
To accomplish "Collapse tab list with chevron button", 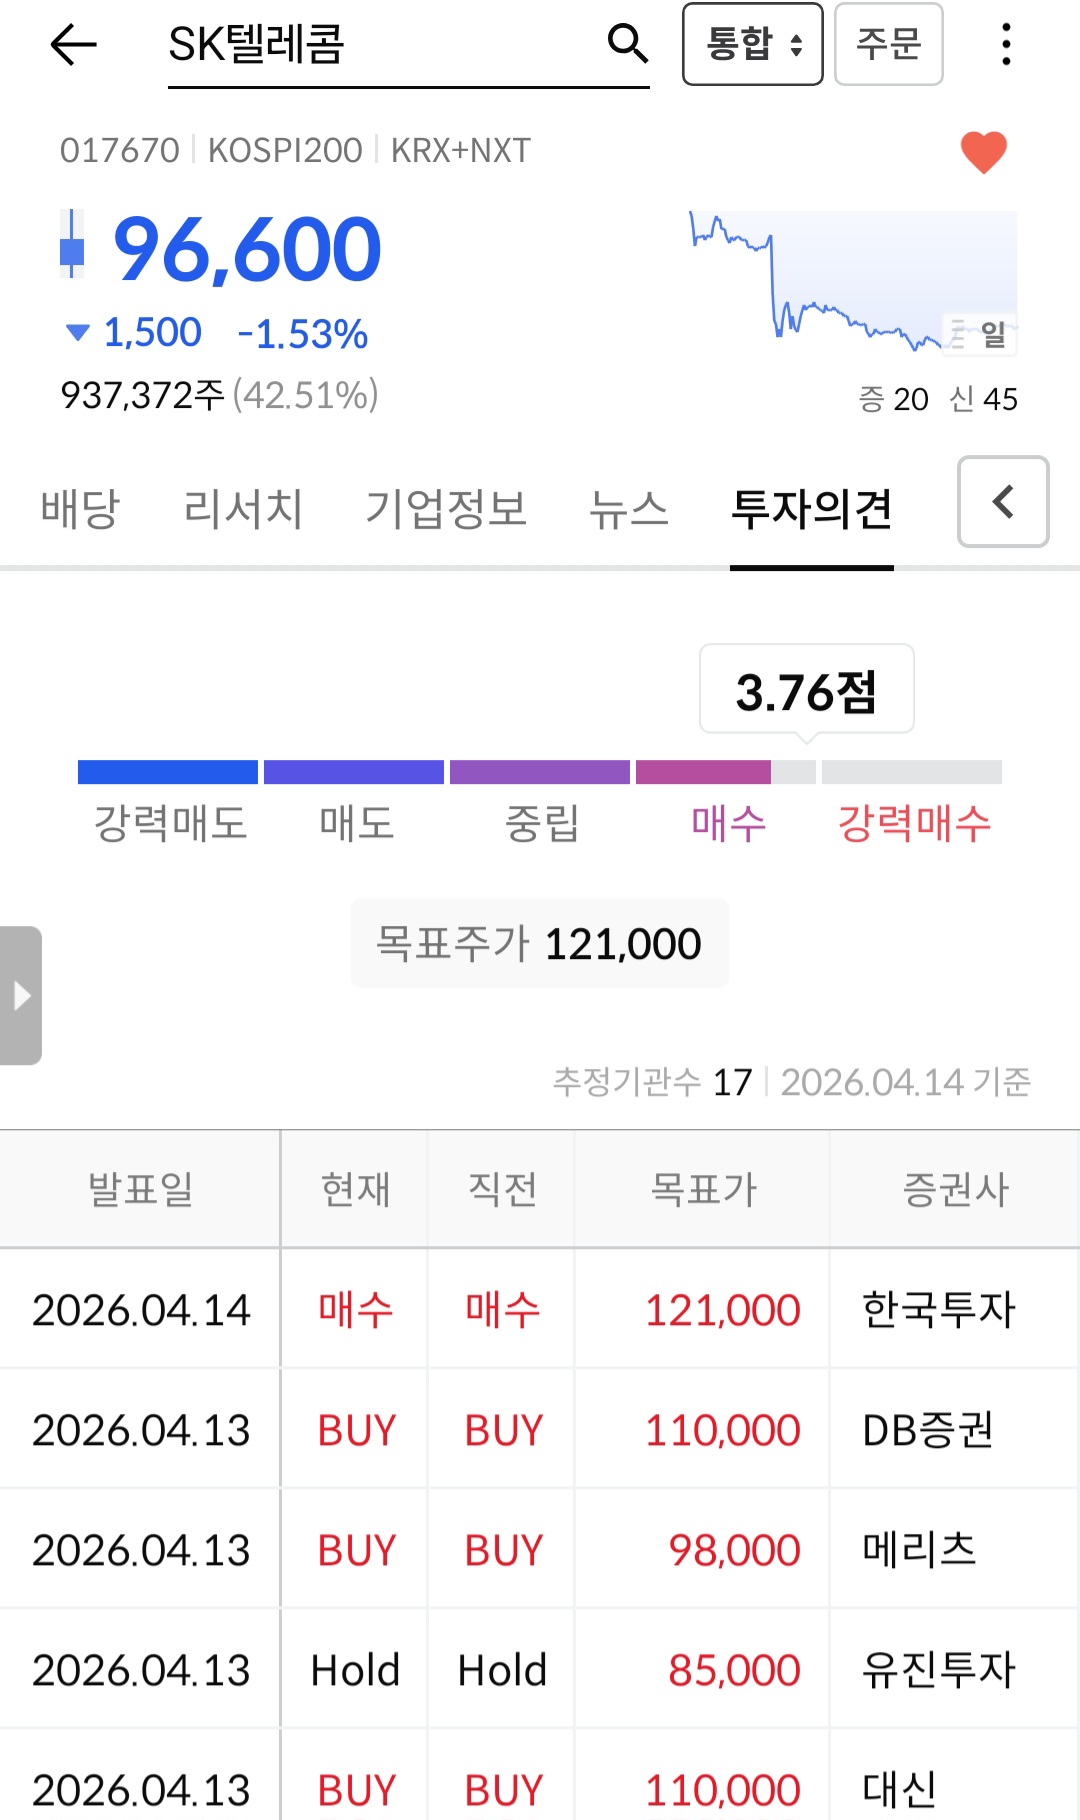I will [x=1003, y=502].
